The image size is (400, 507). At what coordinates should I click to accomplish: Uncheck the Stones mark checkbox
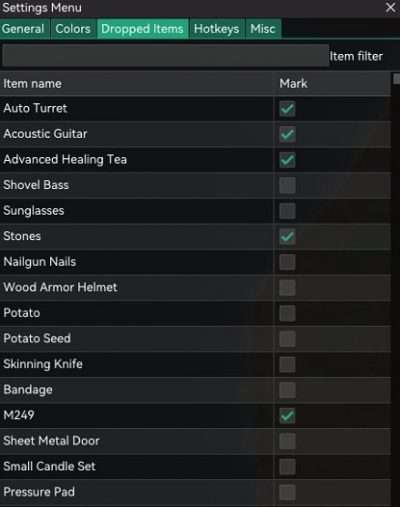287,237
